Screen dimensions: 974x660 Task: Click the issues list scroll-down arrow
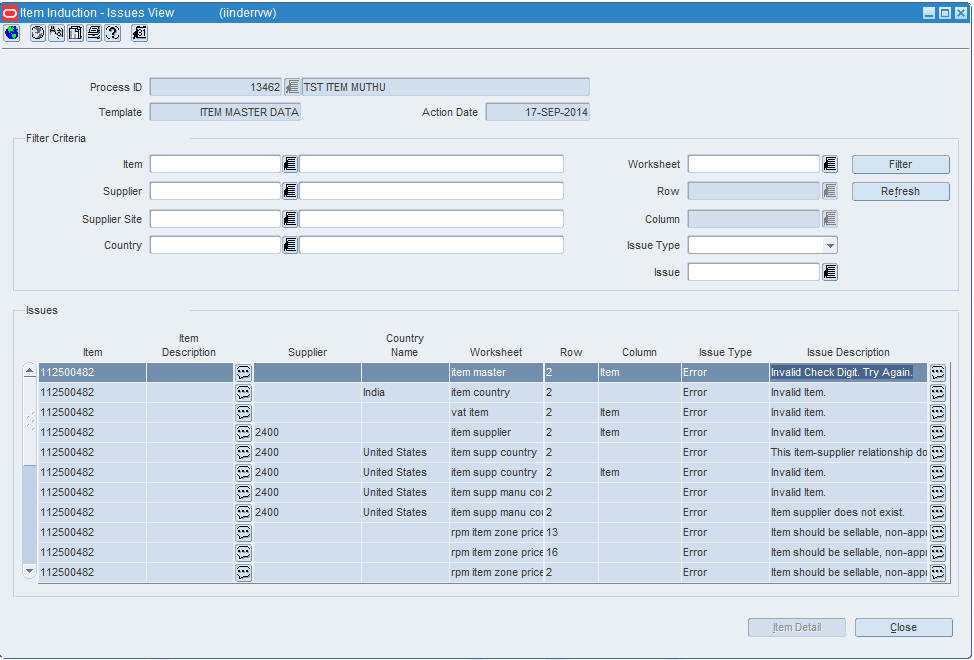pos(29,571)
